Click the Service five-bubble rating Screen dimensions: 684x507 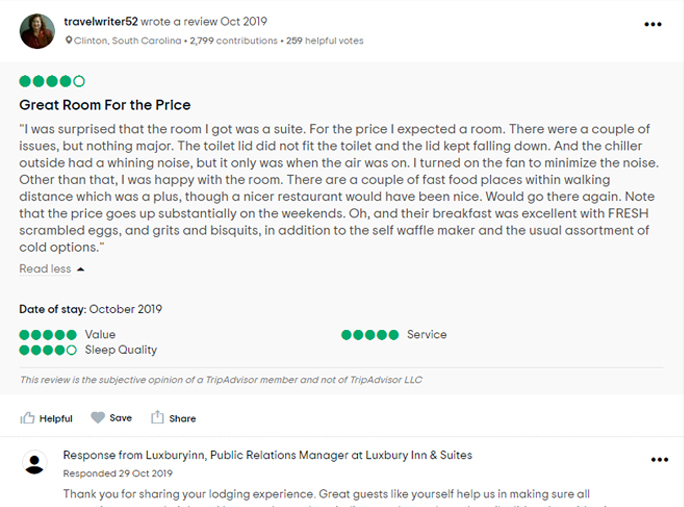tap(370, 335)
